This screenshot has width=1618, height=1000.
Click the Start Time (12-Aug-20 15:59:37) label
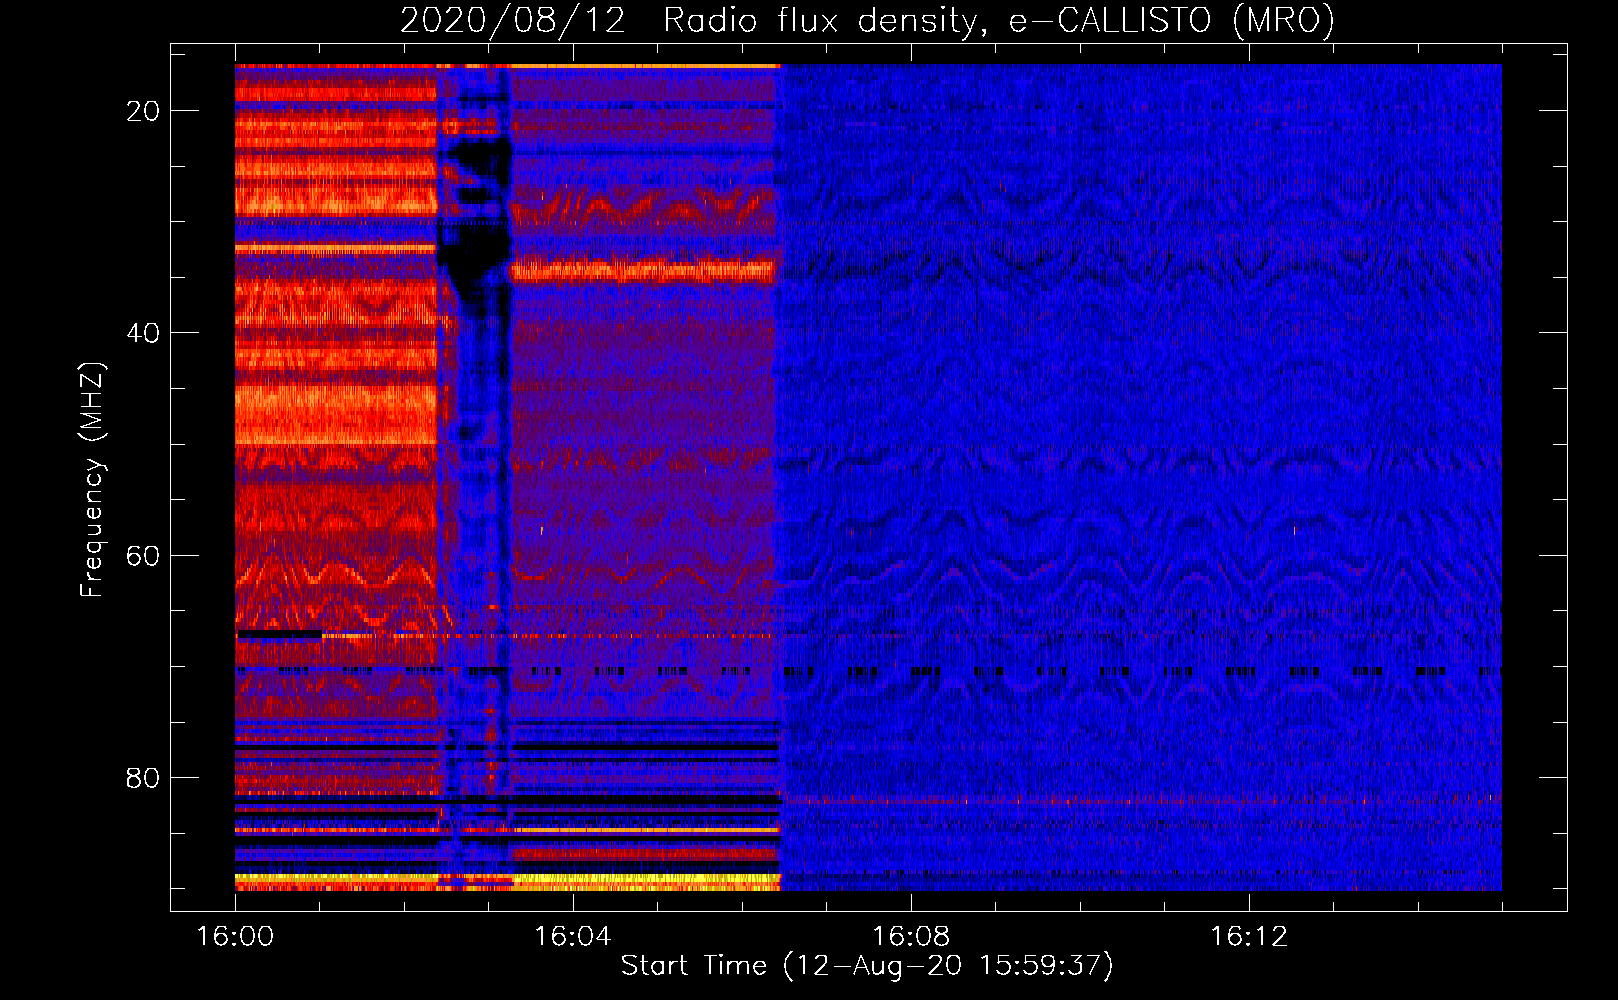867,966
